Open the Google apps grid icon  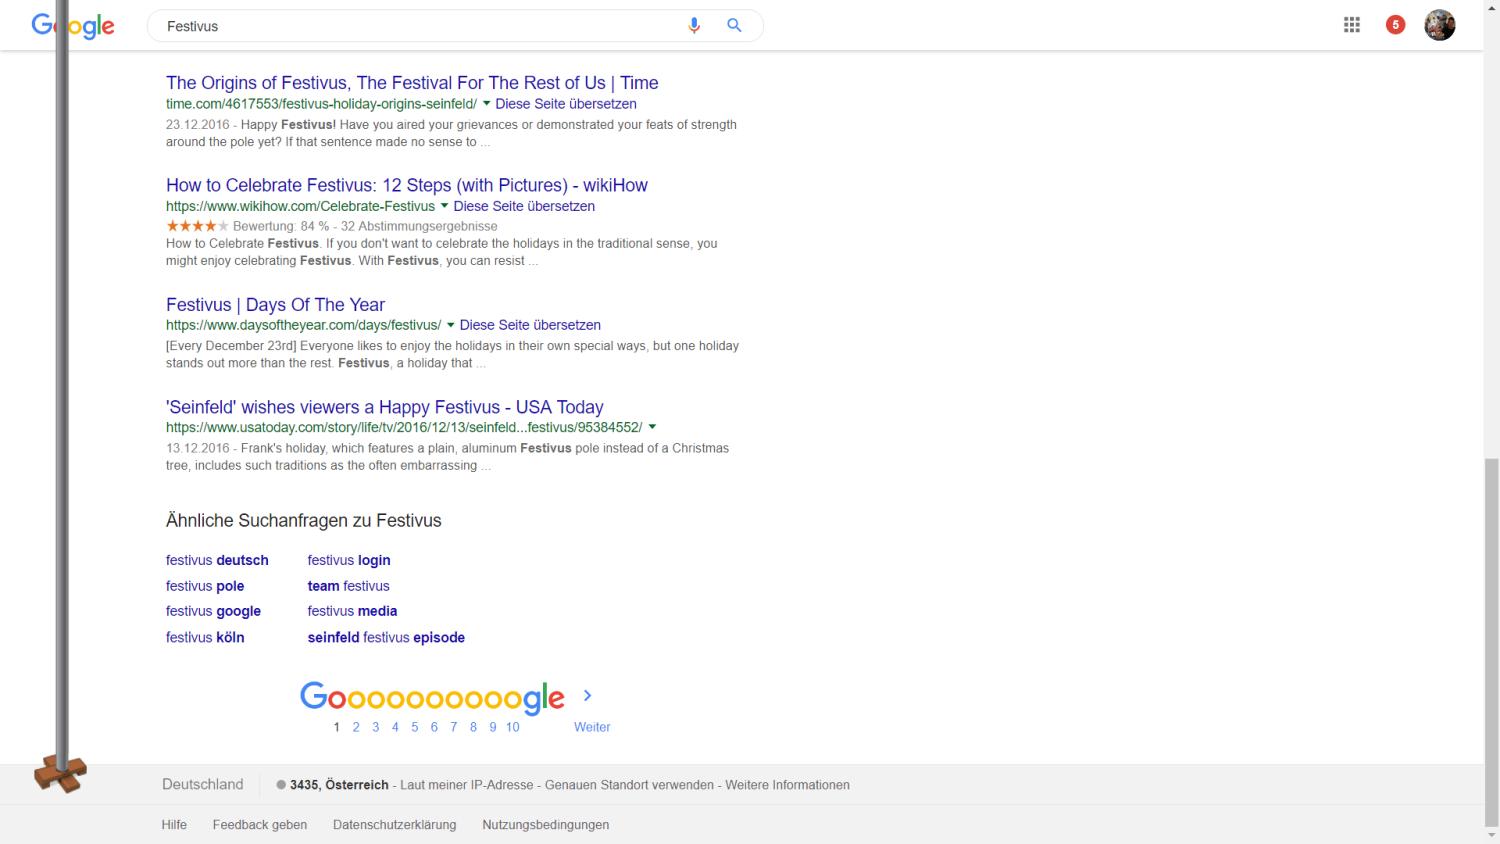click(x=1352, y=25)
